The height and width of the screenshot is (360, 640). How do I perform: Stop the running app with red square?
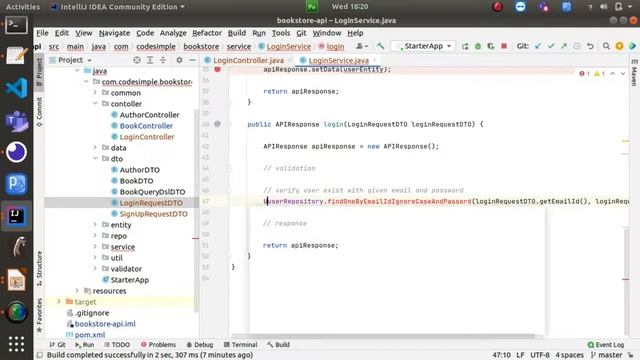point(504,46)
